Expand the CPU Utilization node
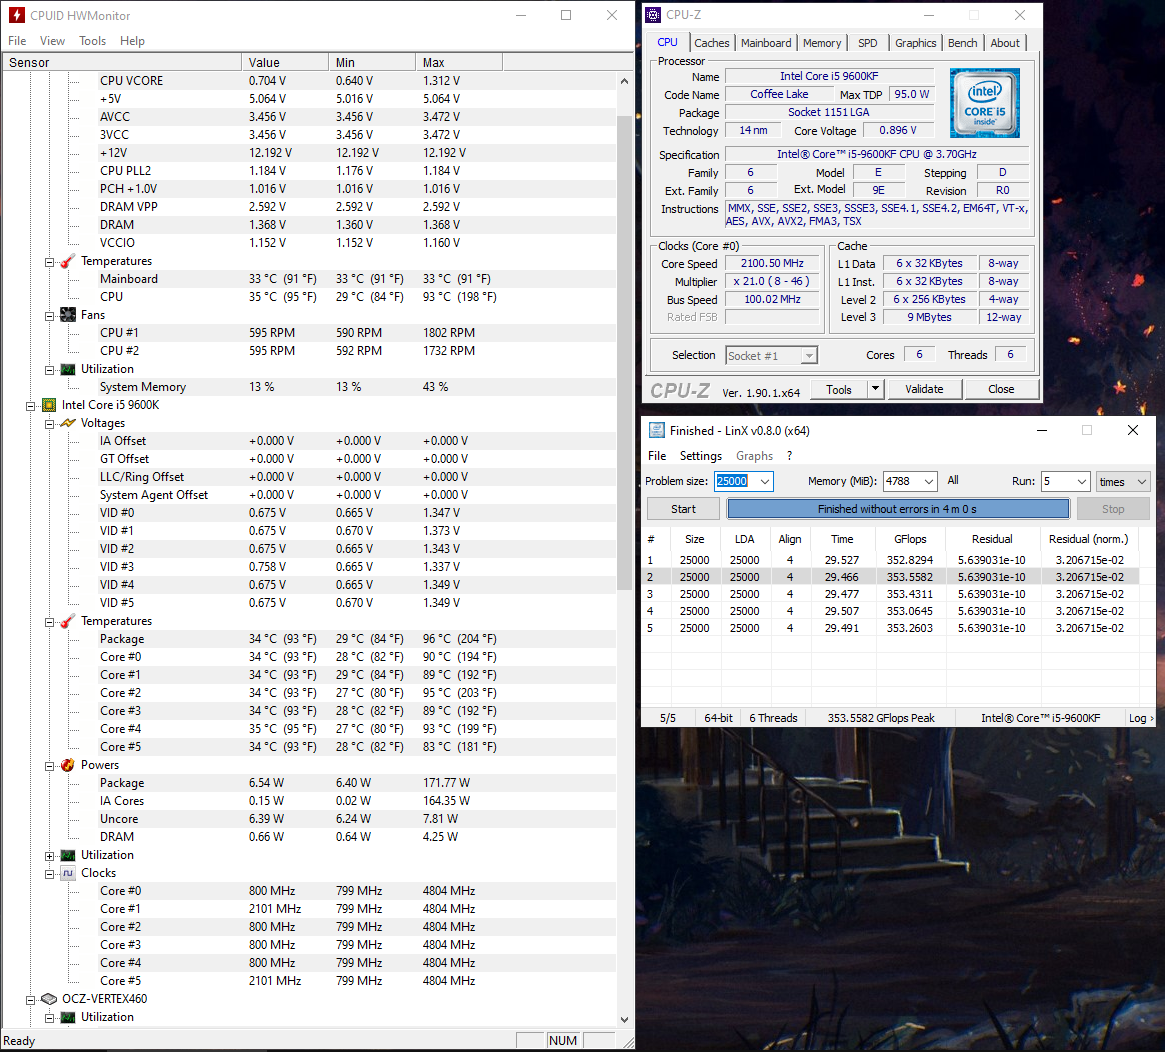Viewport: 1165px width, 1052px height. (x=49, y=856)
